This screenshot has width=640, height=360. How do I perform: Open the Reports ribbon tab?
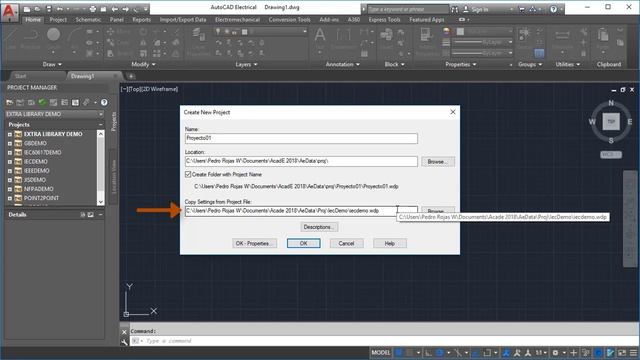tap(142, 20)
